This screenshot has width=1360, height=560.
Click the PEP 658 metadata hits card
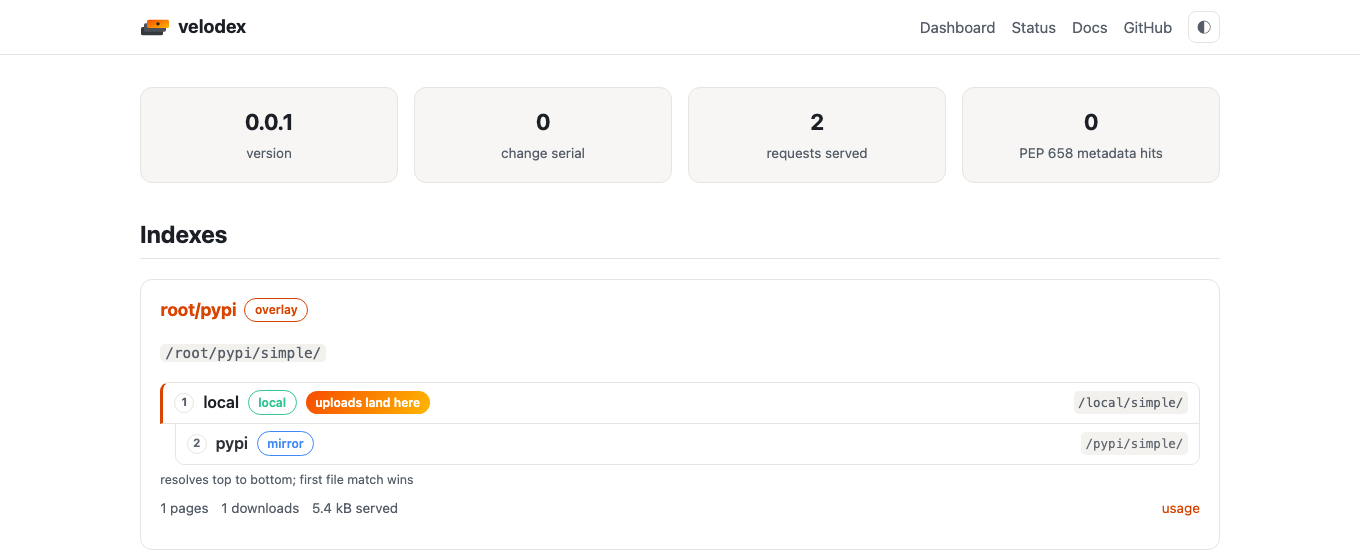coord(1091,135)
